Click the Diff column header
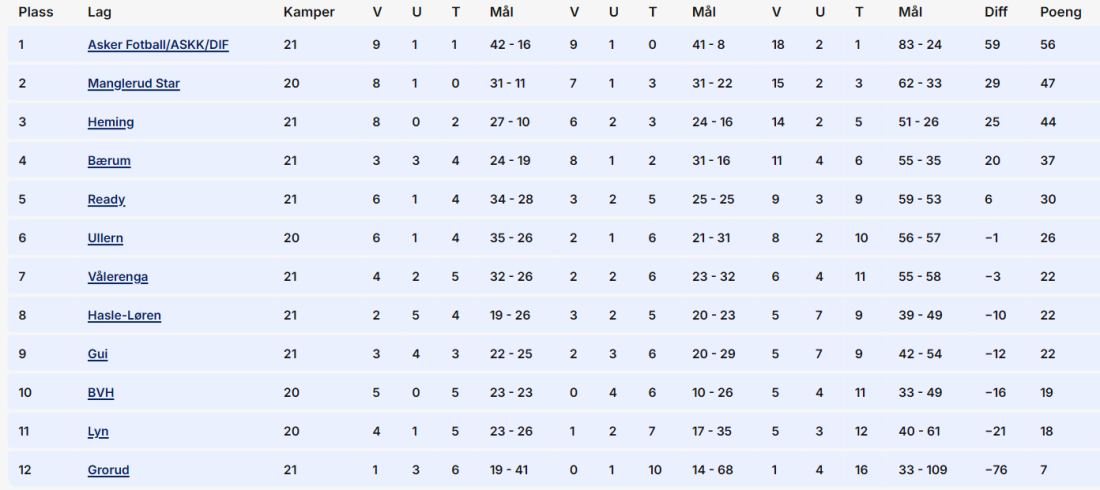Viewport: 1100px width, 490px height. tap(998, 12)
